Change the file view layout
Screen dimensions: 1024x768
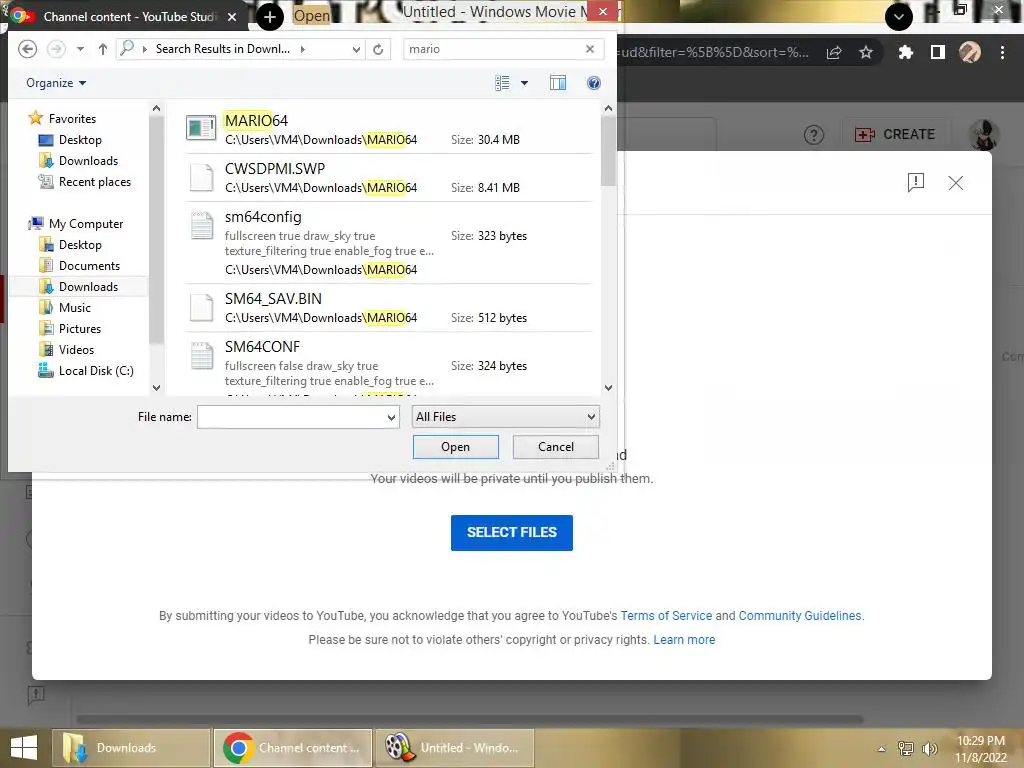pos(502,83)
